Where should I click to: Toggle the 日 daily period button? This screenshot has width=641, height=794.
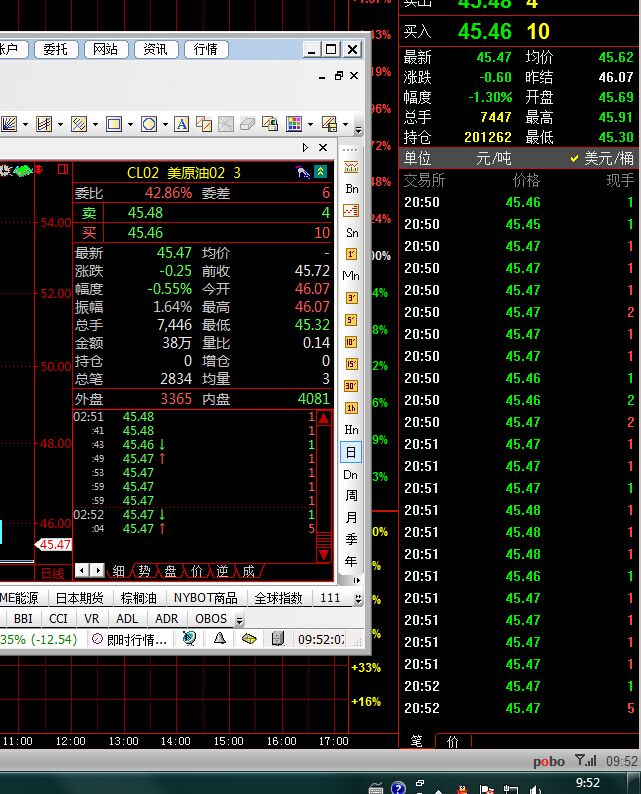[x=351, y=452]
